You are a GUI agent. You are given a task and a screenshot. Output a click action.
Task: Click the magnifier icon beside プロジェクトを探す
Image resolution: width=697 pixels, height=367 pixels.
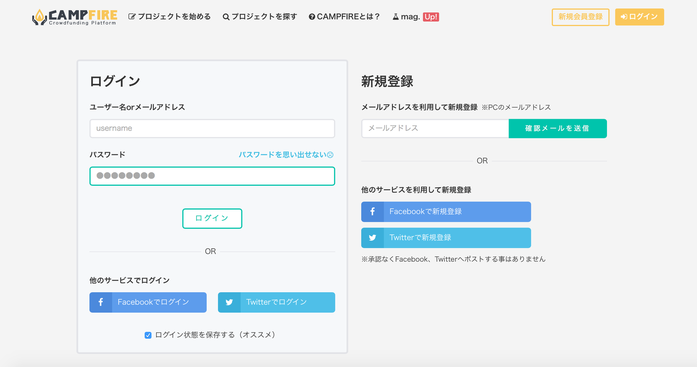coord(226,17)
